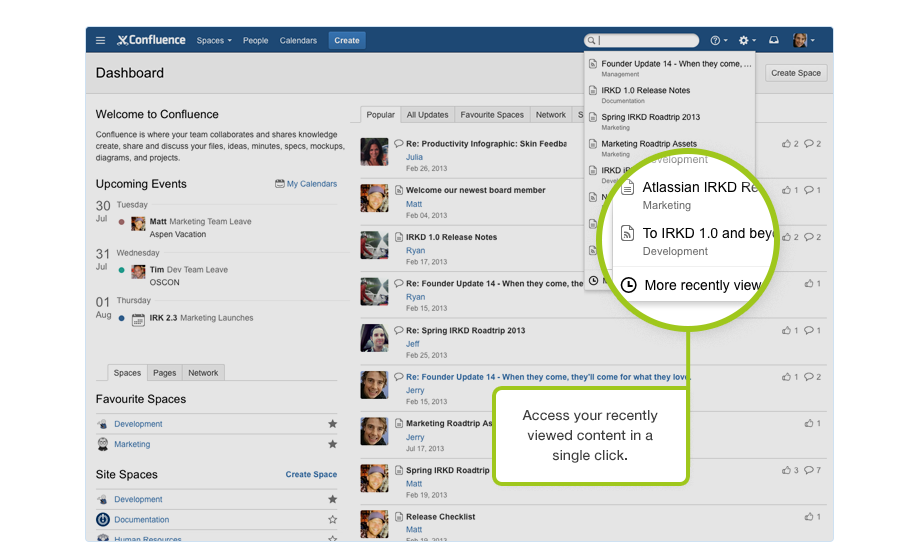Open Jeff's profile link

(x=413, y=344)
